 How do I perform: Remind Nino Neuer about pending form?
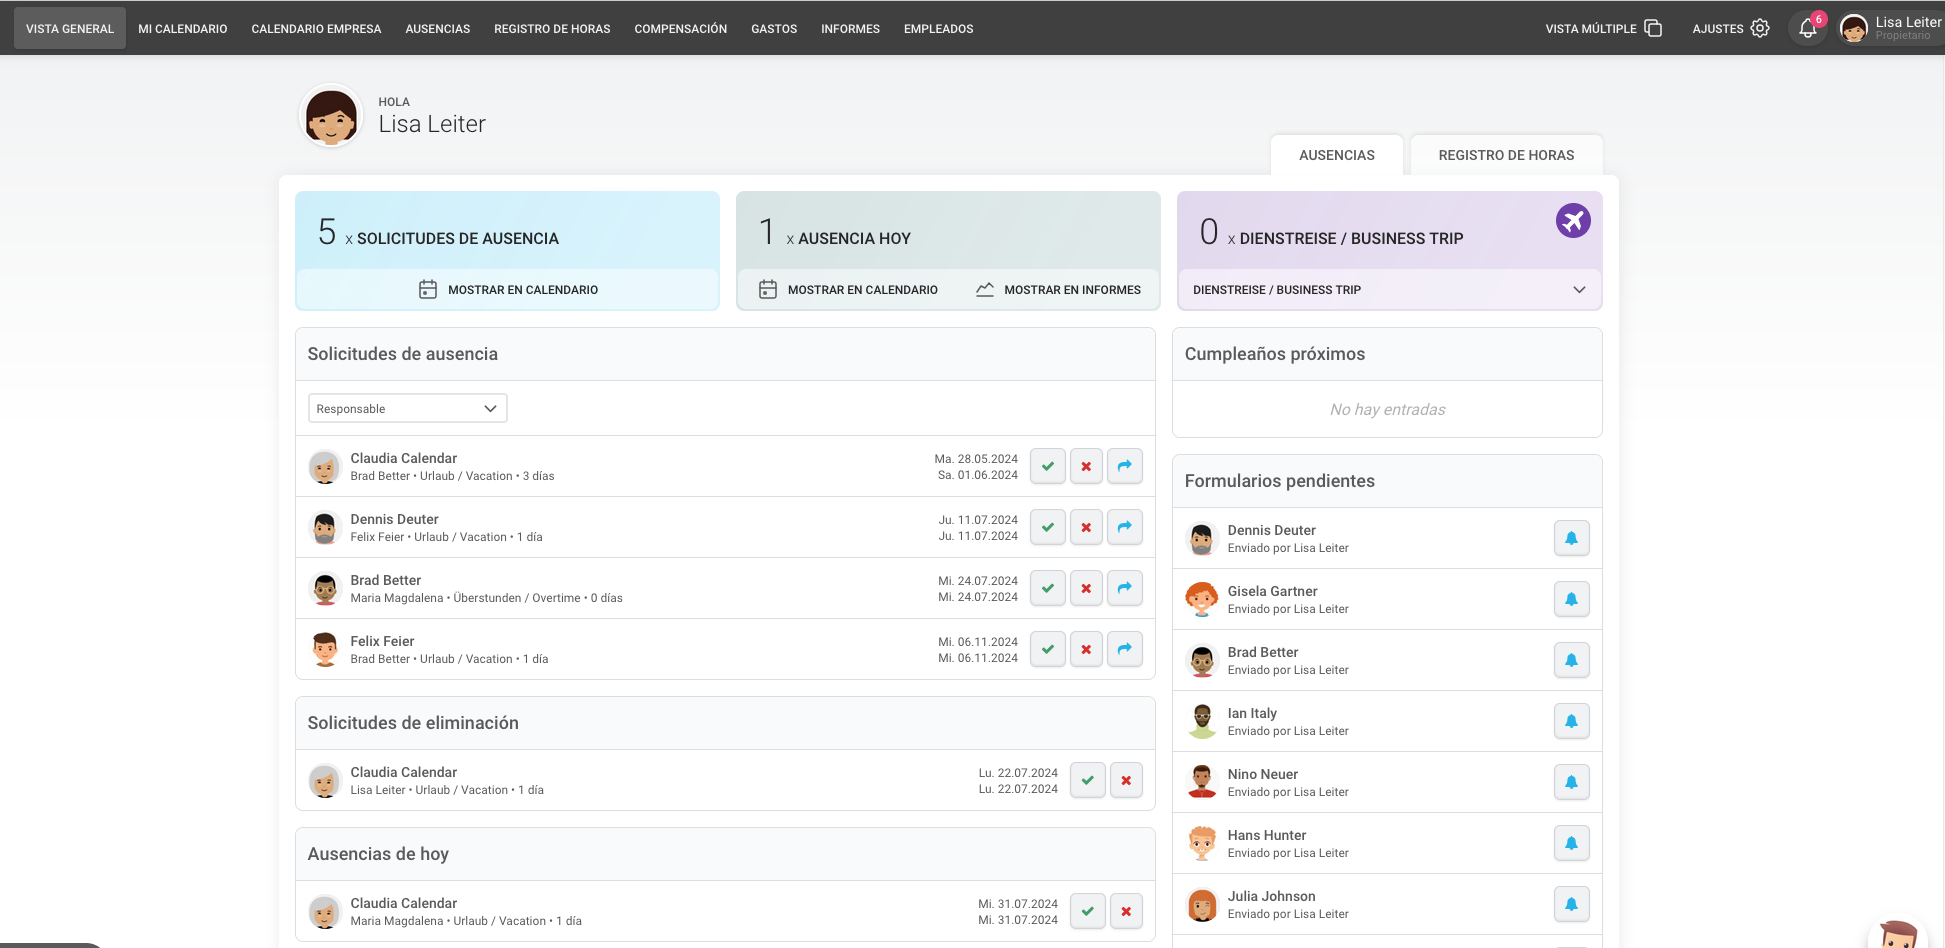(1571, 782)
